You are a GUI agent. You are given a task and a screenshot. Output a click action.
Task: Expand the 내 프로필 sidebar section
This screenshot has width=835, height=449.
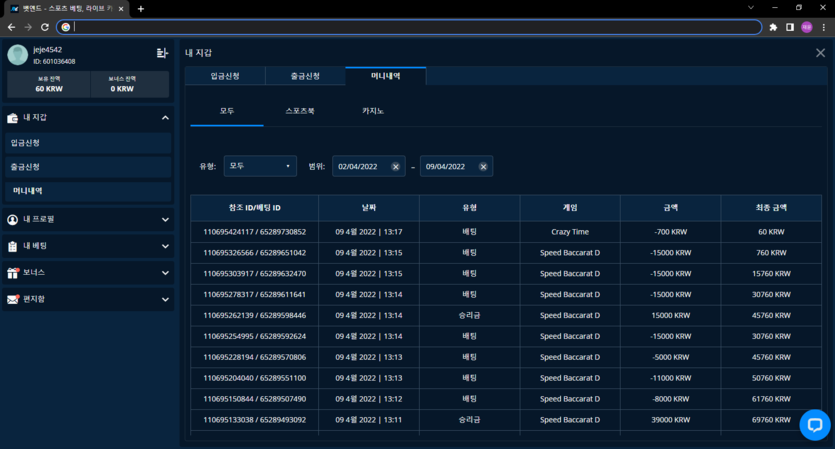[165, 219]
